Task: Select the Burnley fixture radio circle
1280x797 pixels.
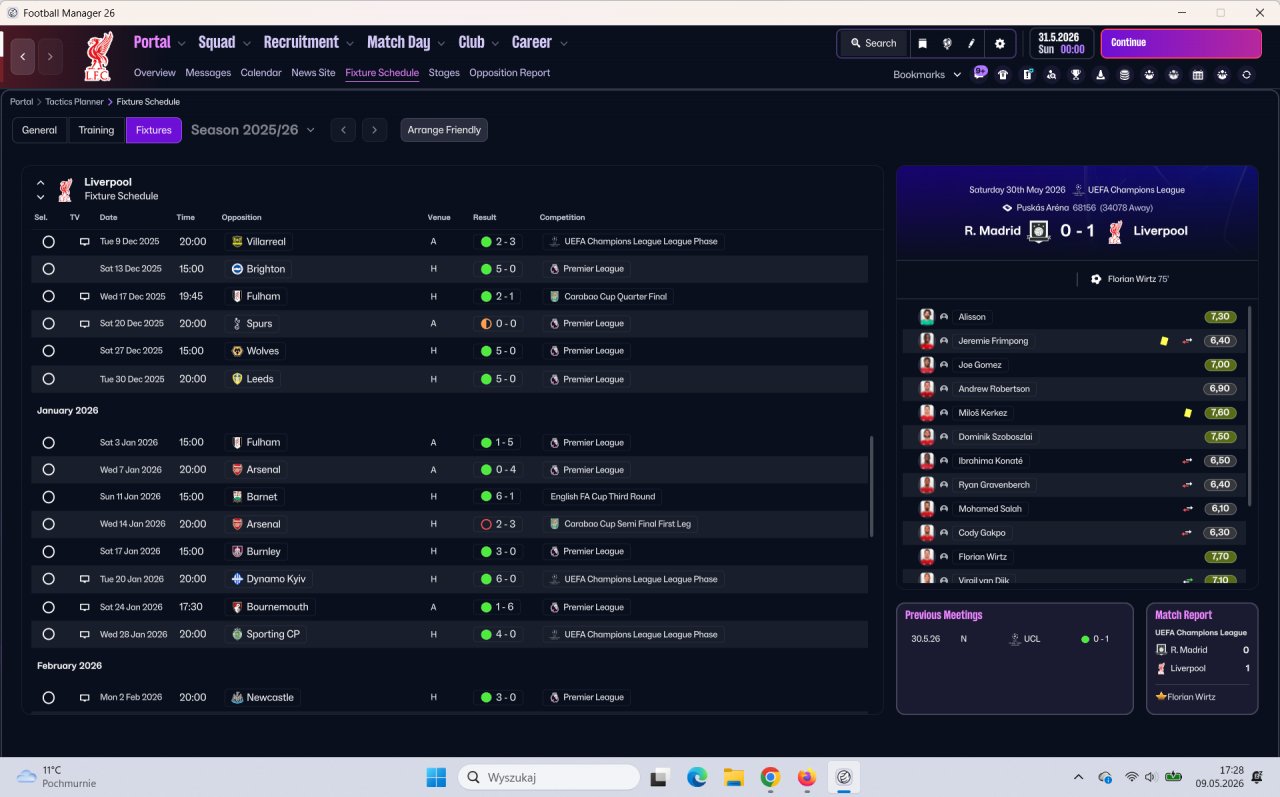Action: click(x=48, y=552)
